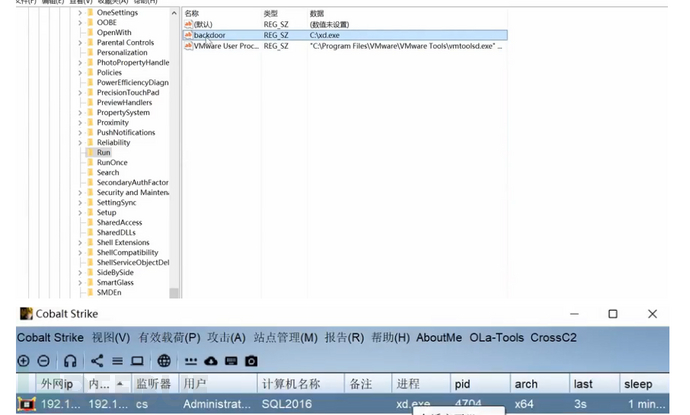Click the Run folder icon in tree
Viewport: 690px width, 415px height.
coord(91,152)
